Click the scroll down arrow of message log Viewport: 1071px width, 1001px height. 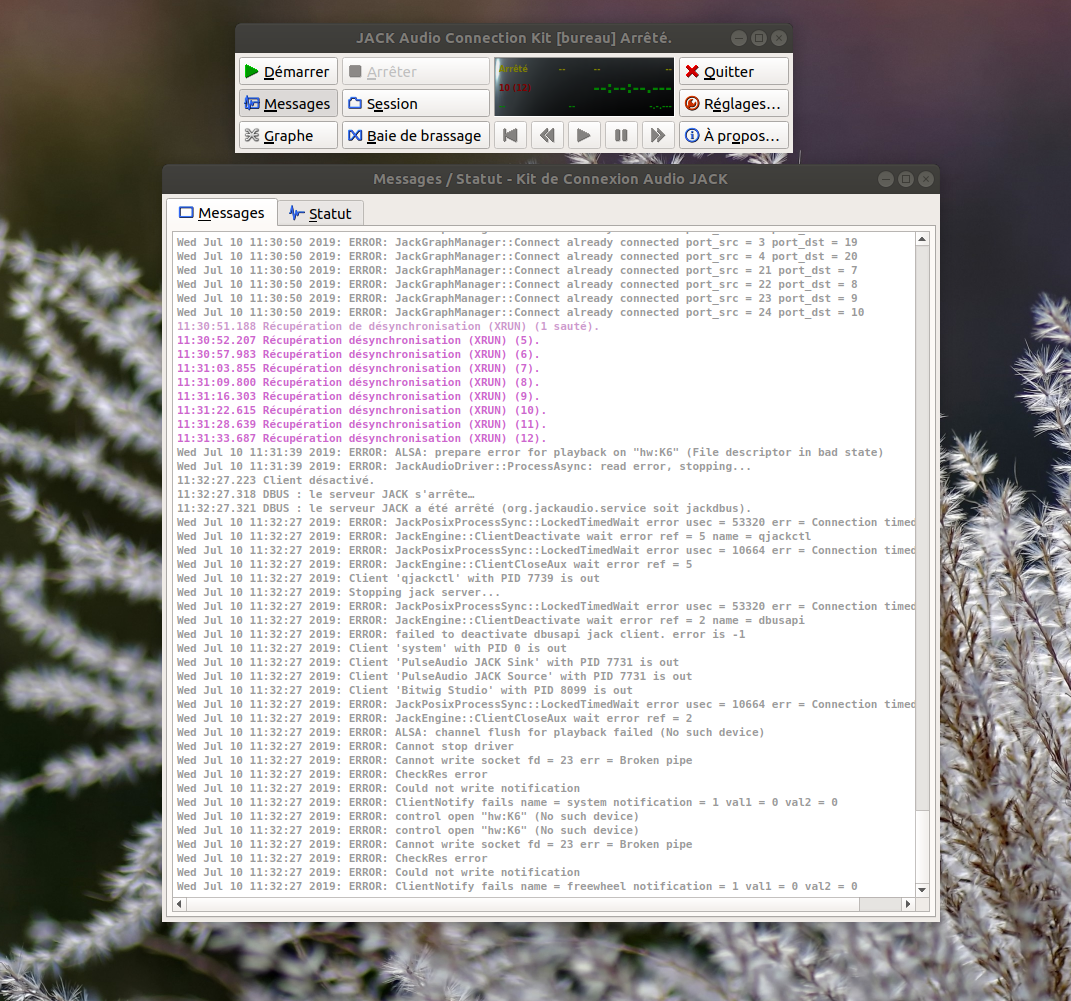pos(922,890)
